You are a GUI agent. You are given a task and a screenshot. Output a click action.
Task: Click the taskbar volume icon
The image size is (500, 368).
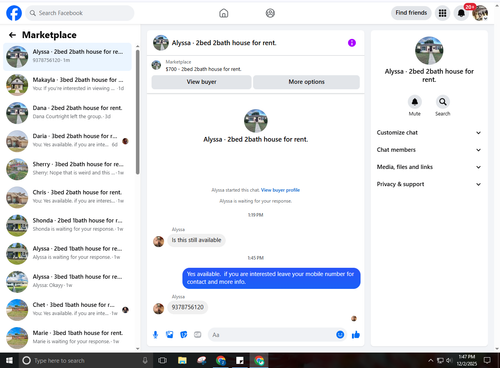[x=449, y=360]
